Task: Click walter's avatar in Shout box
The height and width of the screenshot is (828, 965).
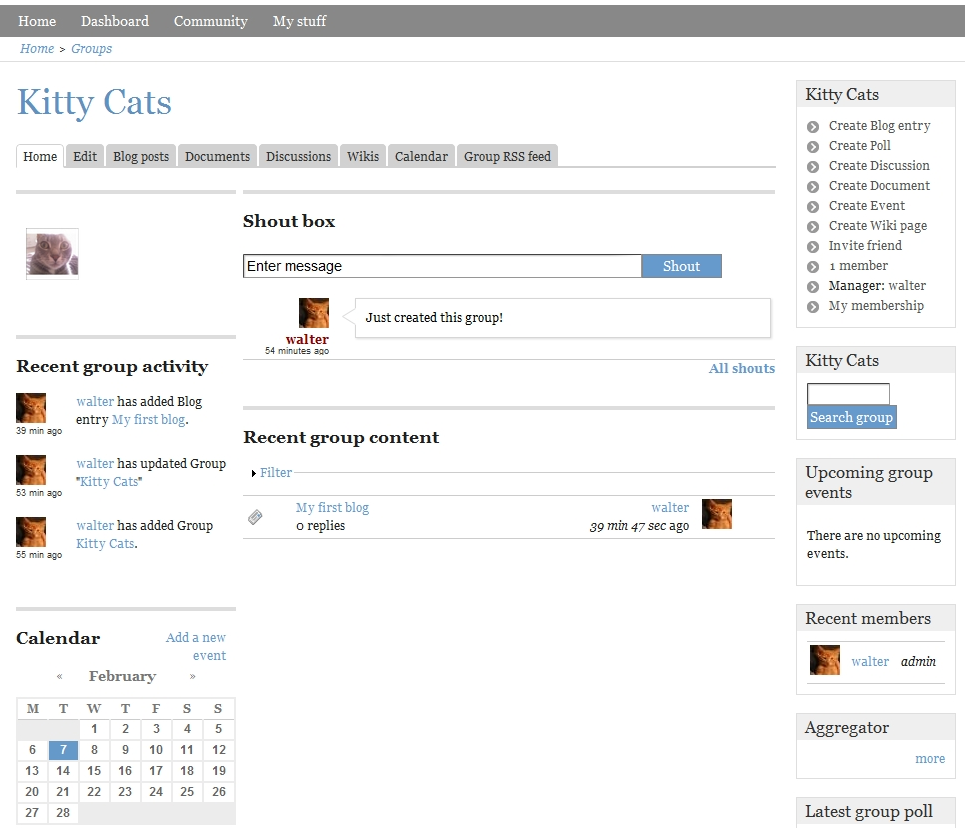Action: click(x=314, y=313)
